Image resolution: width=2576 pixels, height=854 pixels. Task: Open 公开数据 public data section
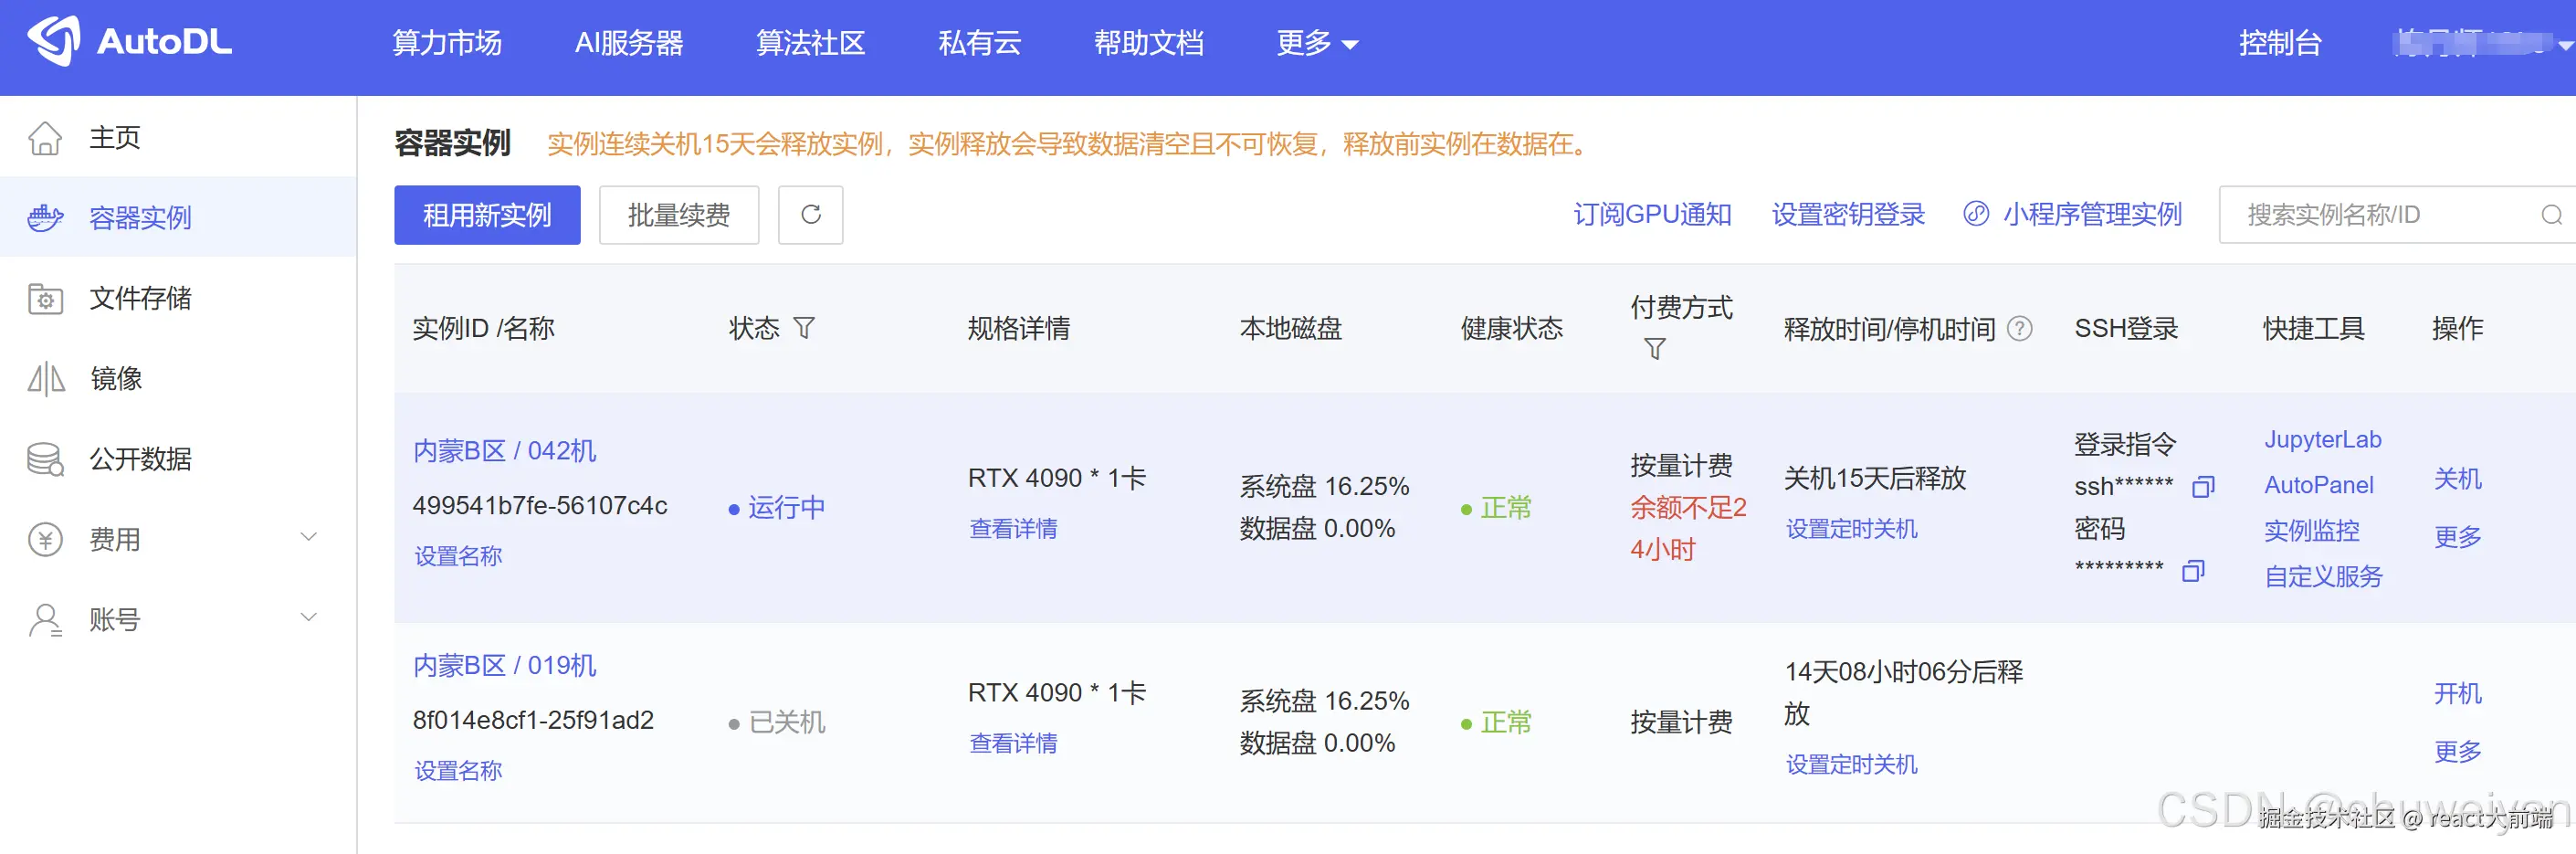pyautogui.click(x=139, y=458)
